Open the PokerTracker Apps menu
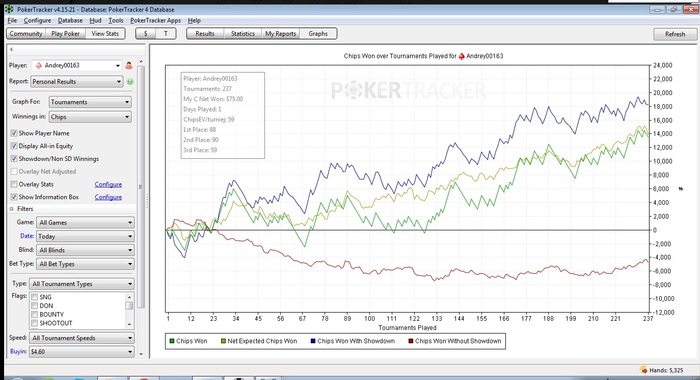This screenshot has width=700, height=380. pyautogui.click(x=155, y=21)
